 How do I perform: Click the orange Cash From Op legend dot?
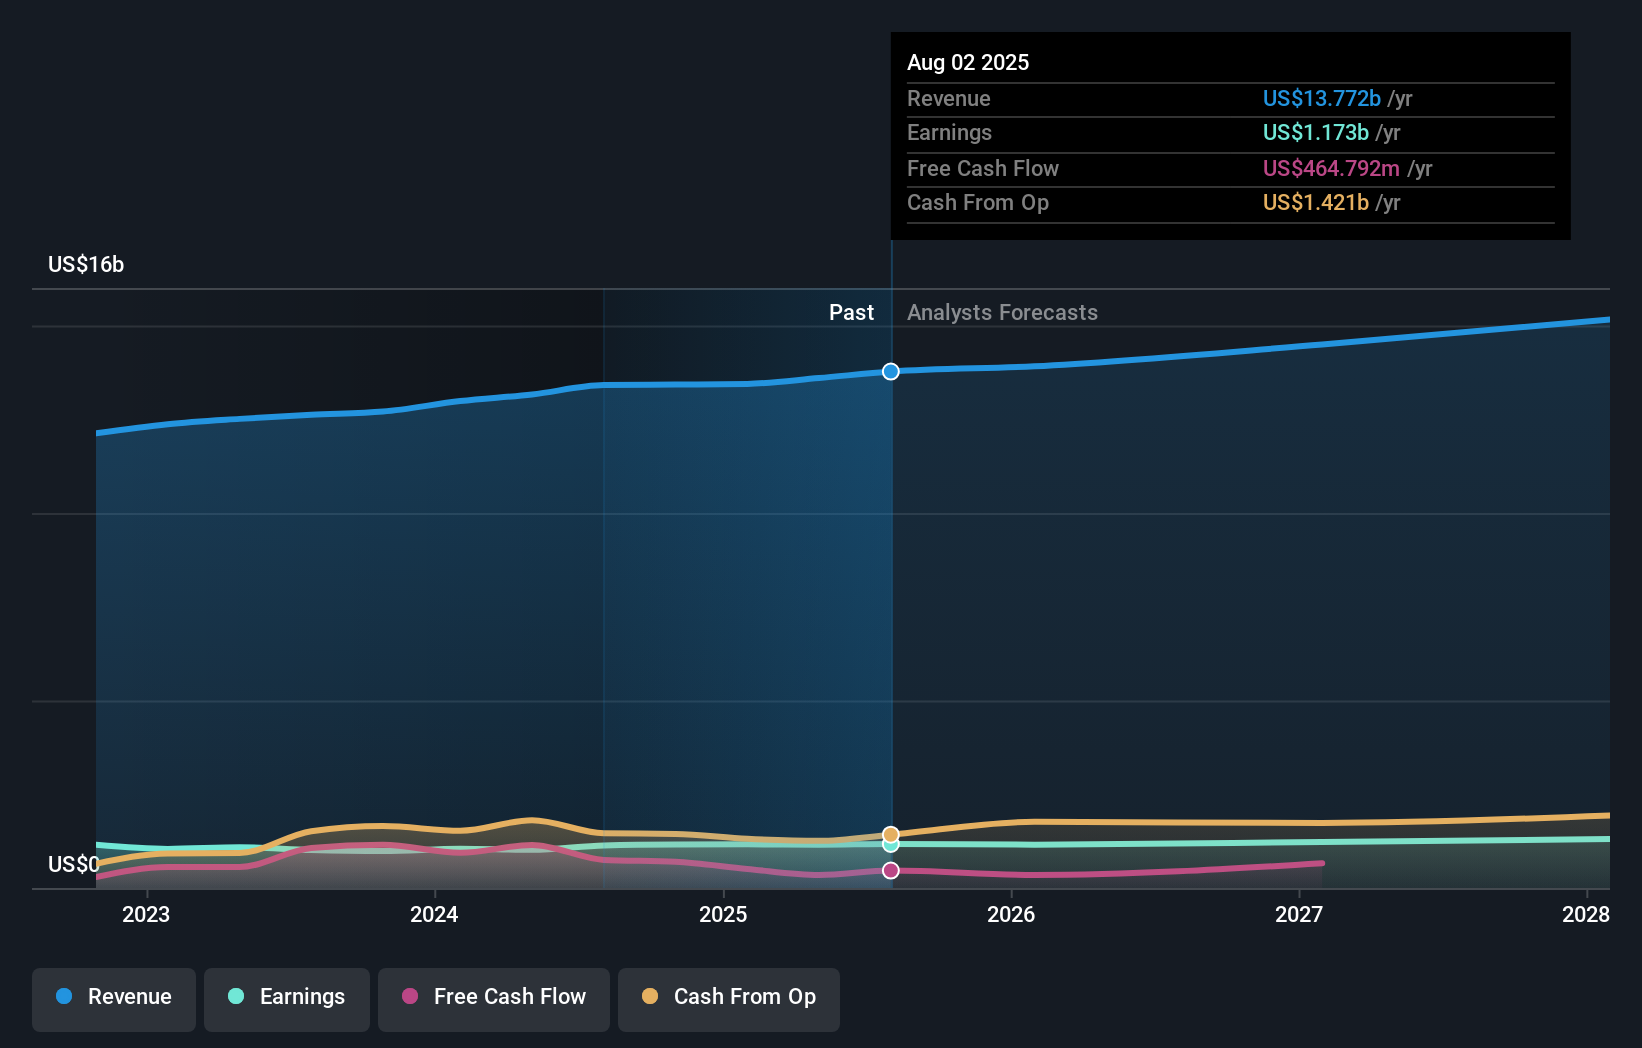pos(650,996)
